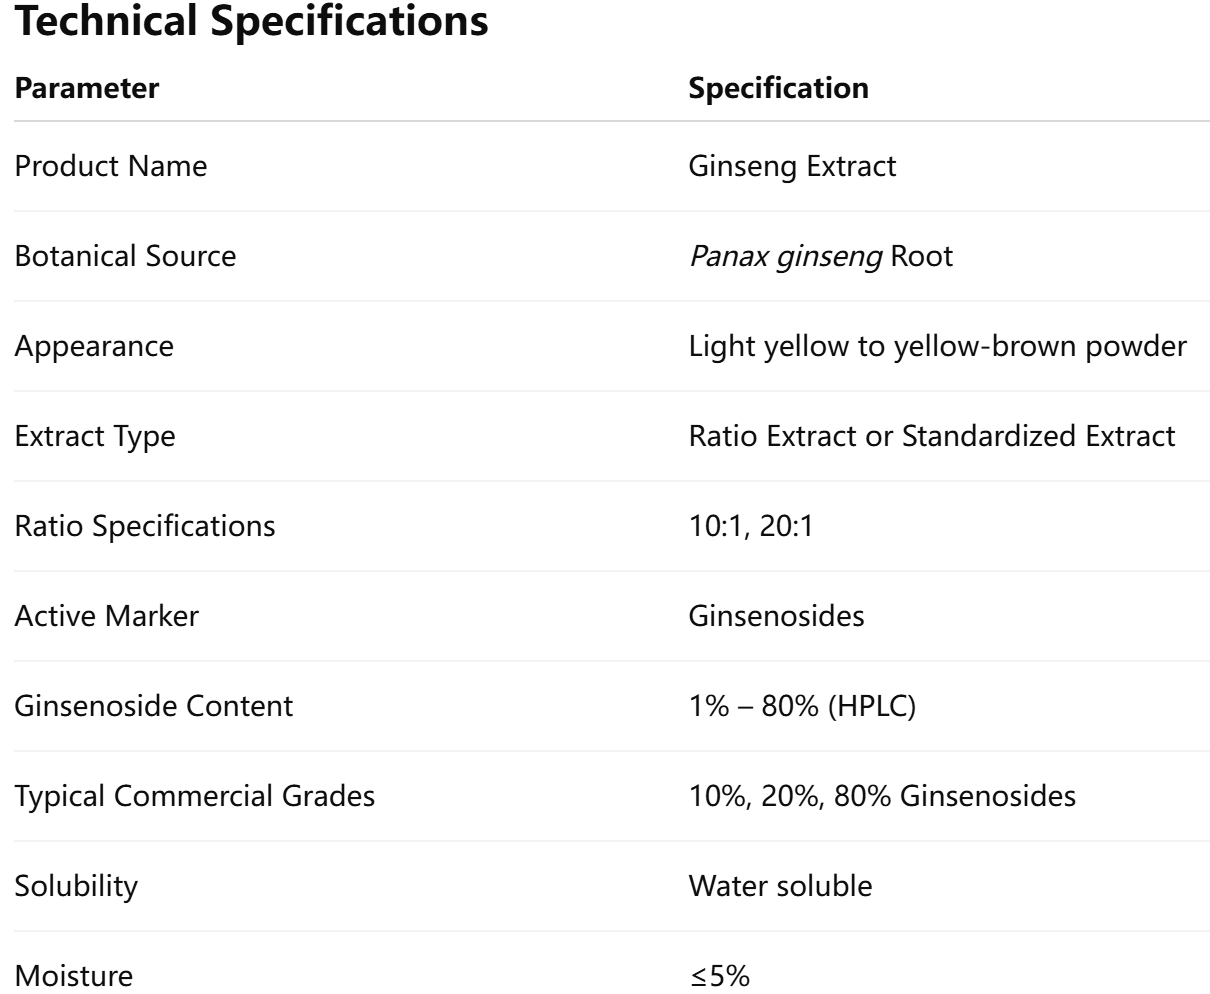Select the Typical Commercial Grades label
The width and height of the screenshot is (1210, 994).
click(x=195, y=796)
